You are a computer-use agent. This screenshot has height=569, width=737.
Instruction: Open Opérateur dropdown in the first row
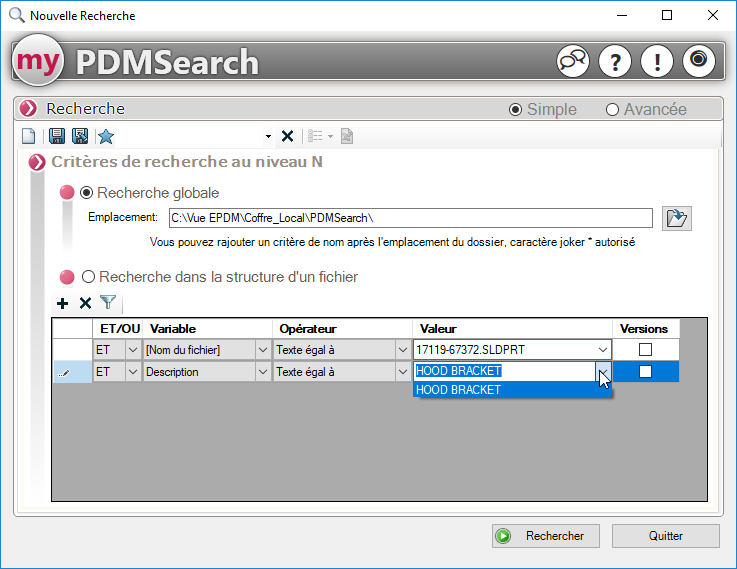tap(402, 349)
